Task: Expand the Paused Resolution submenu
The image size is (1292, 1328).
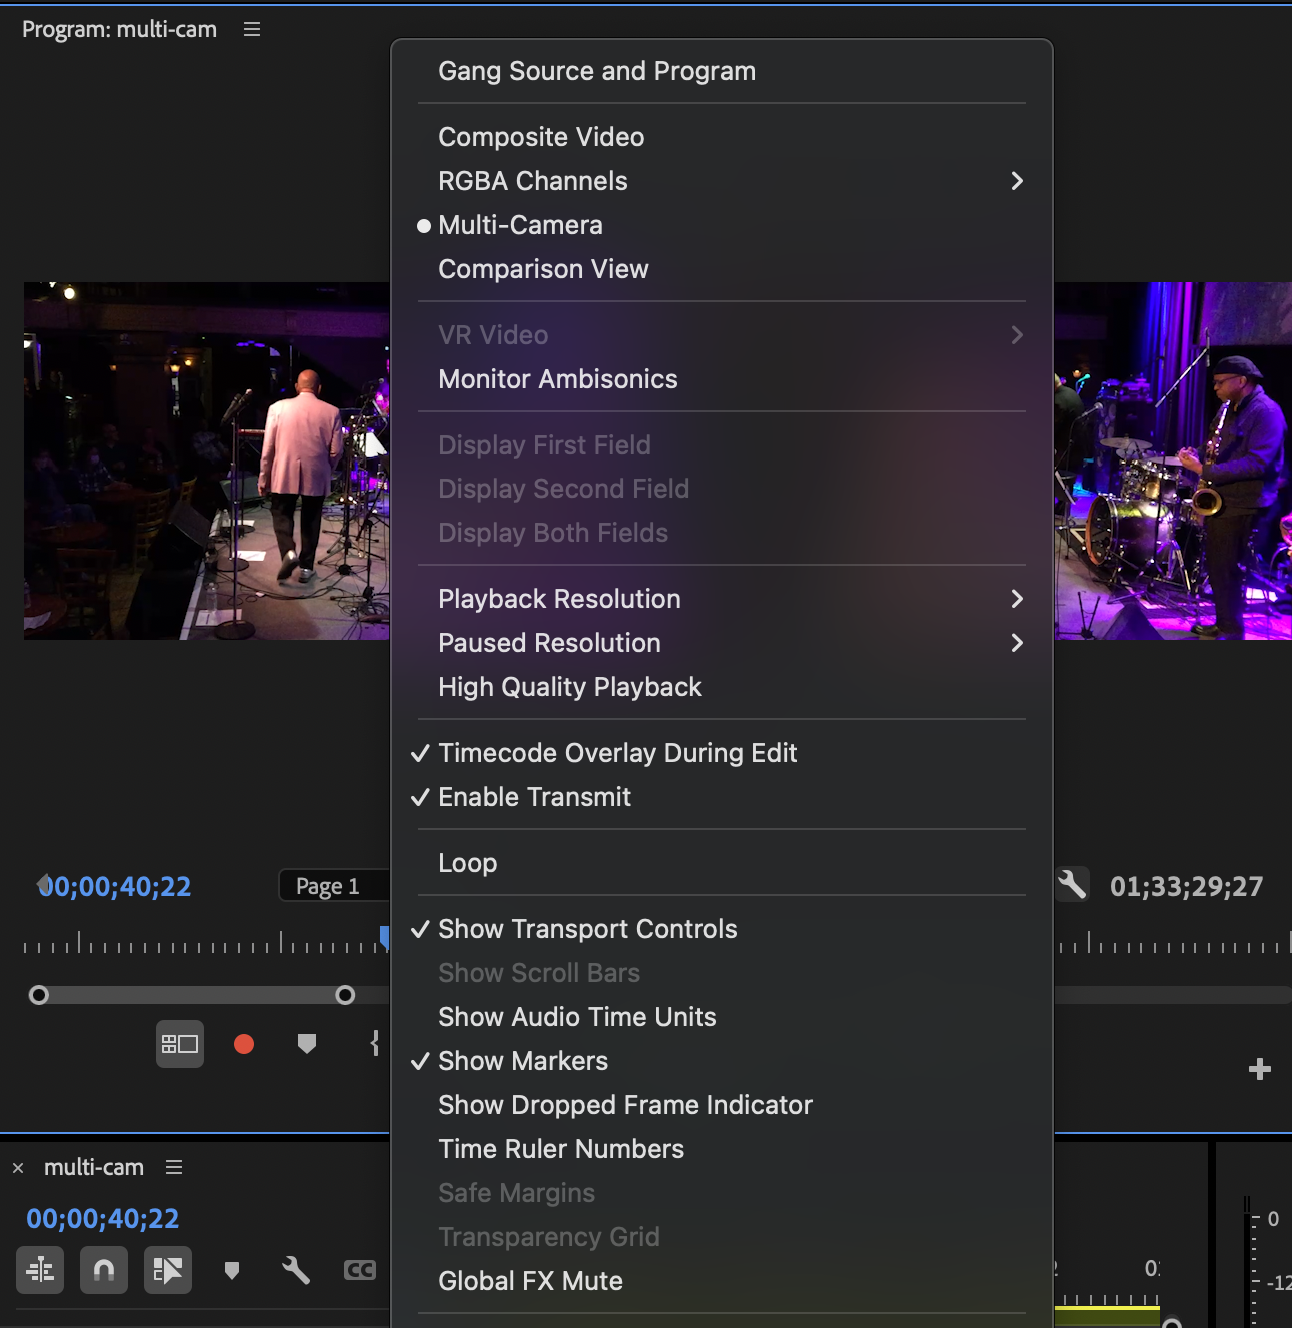Action: [x=549, y=643]
